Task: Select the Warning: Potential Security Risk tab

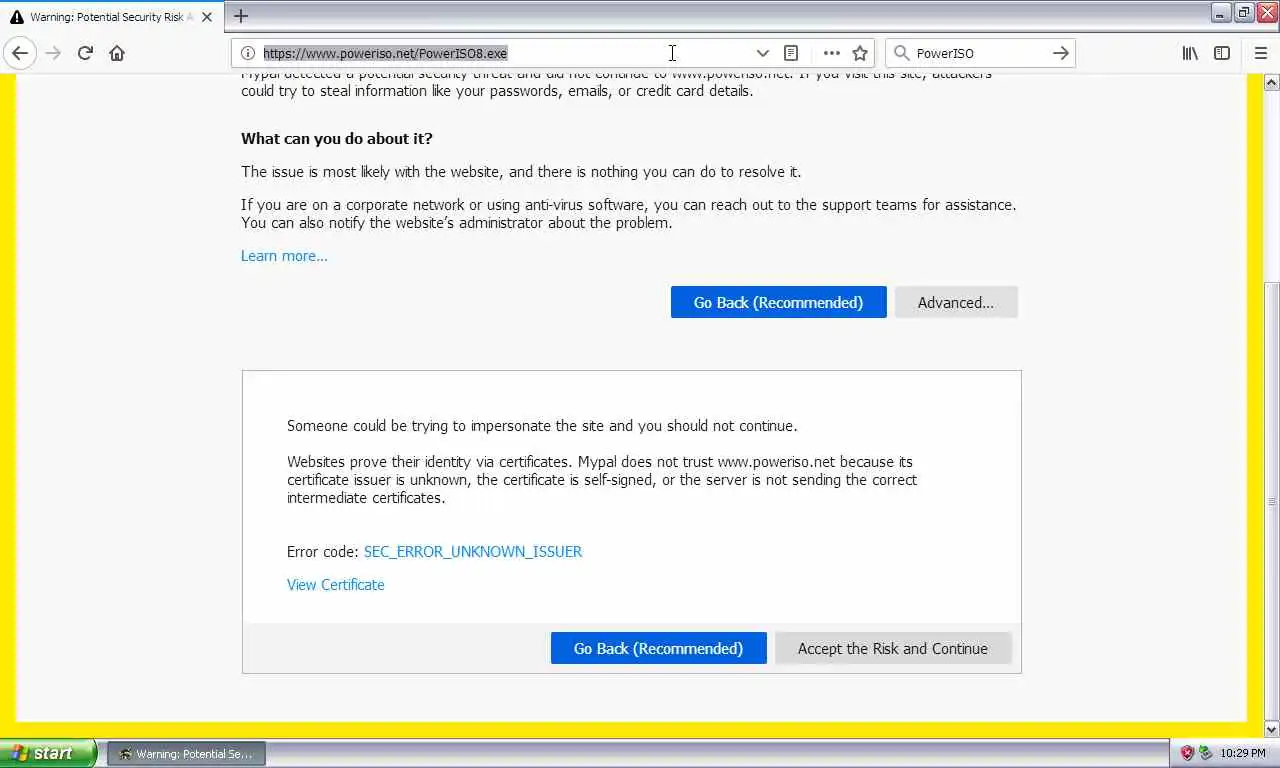Action: [111, 17]
